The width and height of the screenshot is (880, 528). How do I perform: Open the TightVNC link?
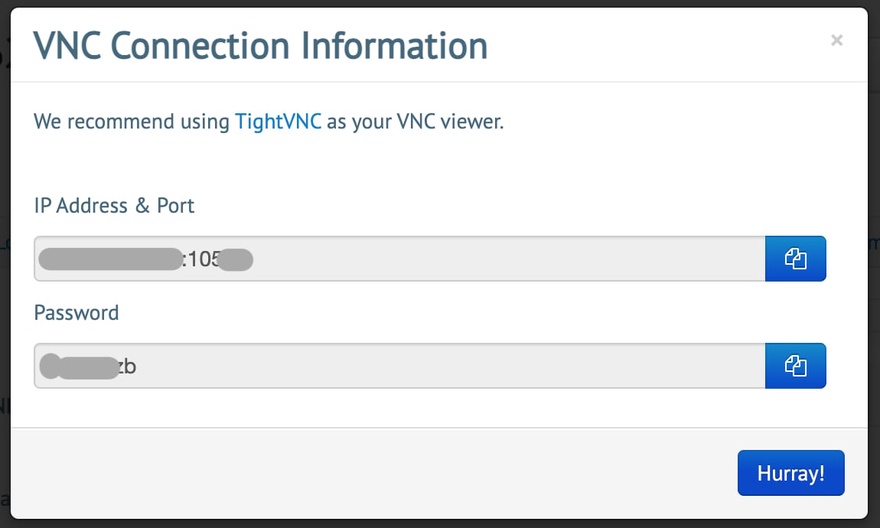(278, 122)
